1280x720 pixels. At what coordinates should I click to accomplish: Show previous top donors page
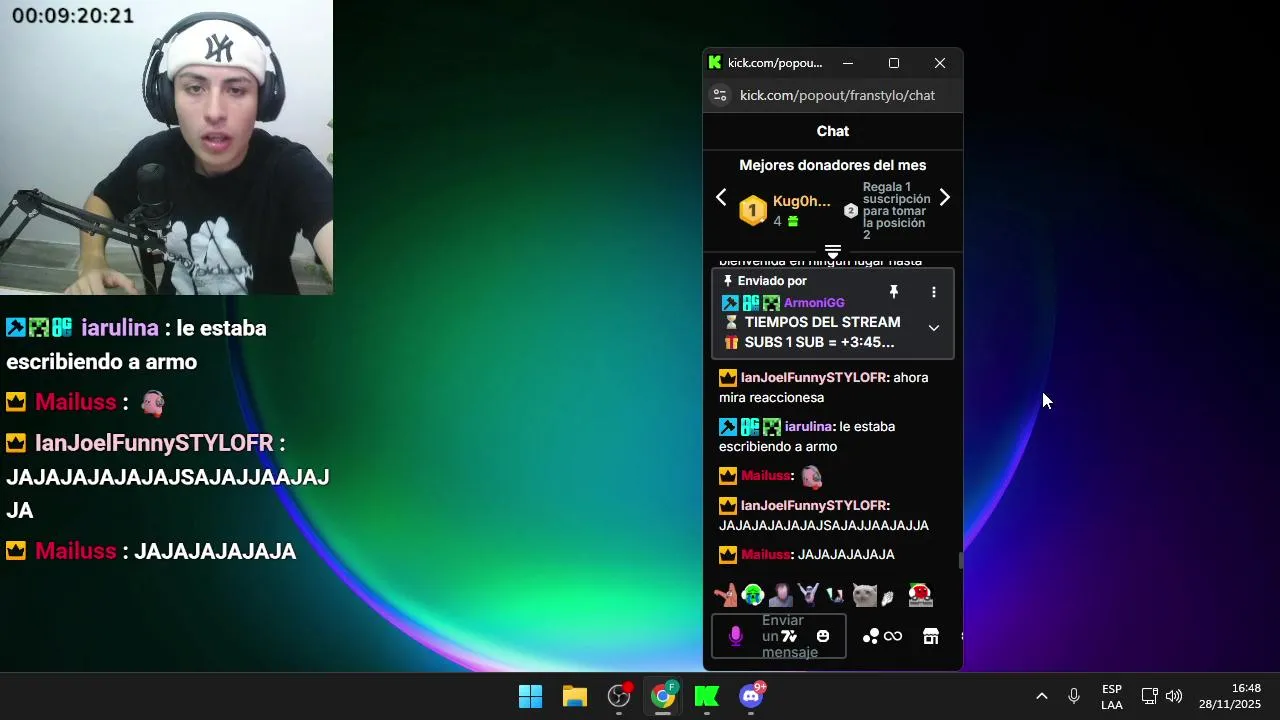721,197
